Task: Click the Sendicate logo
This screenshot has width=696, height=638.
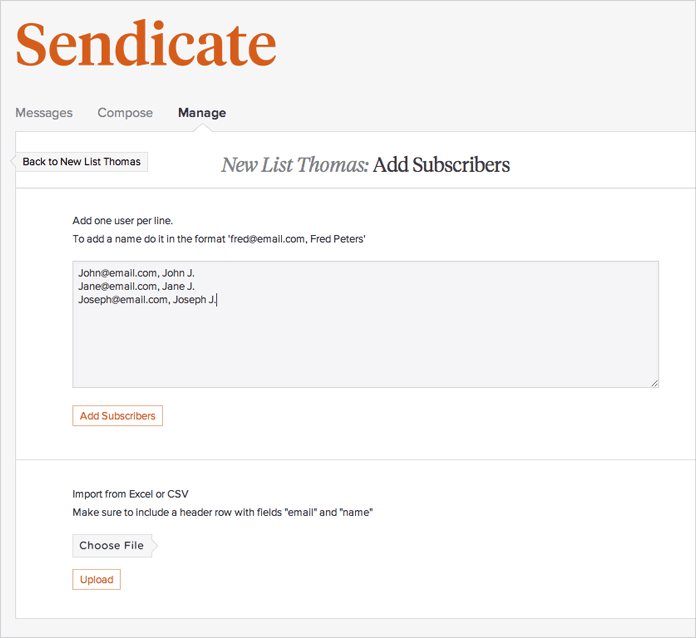Action: pos(146,45)
